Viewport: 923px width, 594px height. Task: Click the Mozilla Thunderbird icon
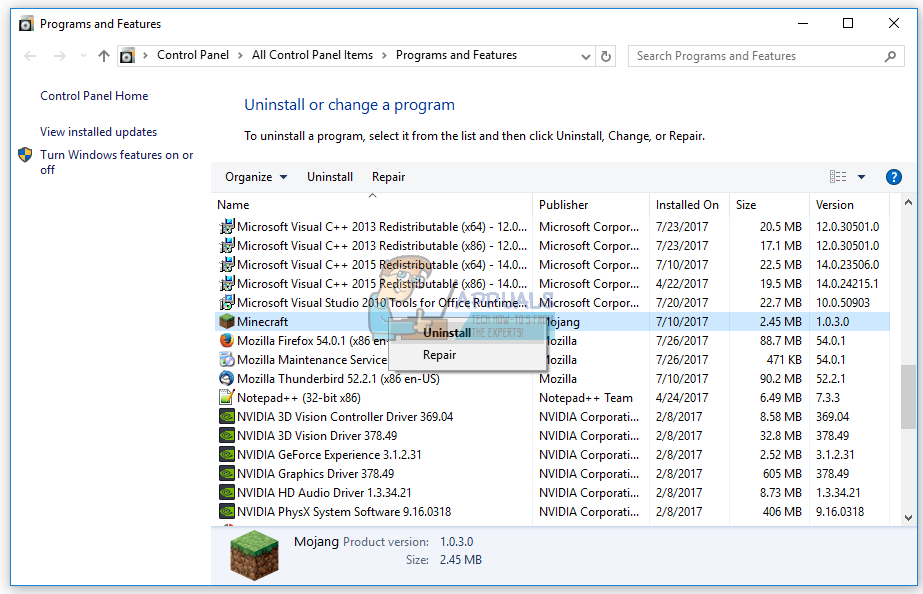(228, 378)
